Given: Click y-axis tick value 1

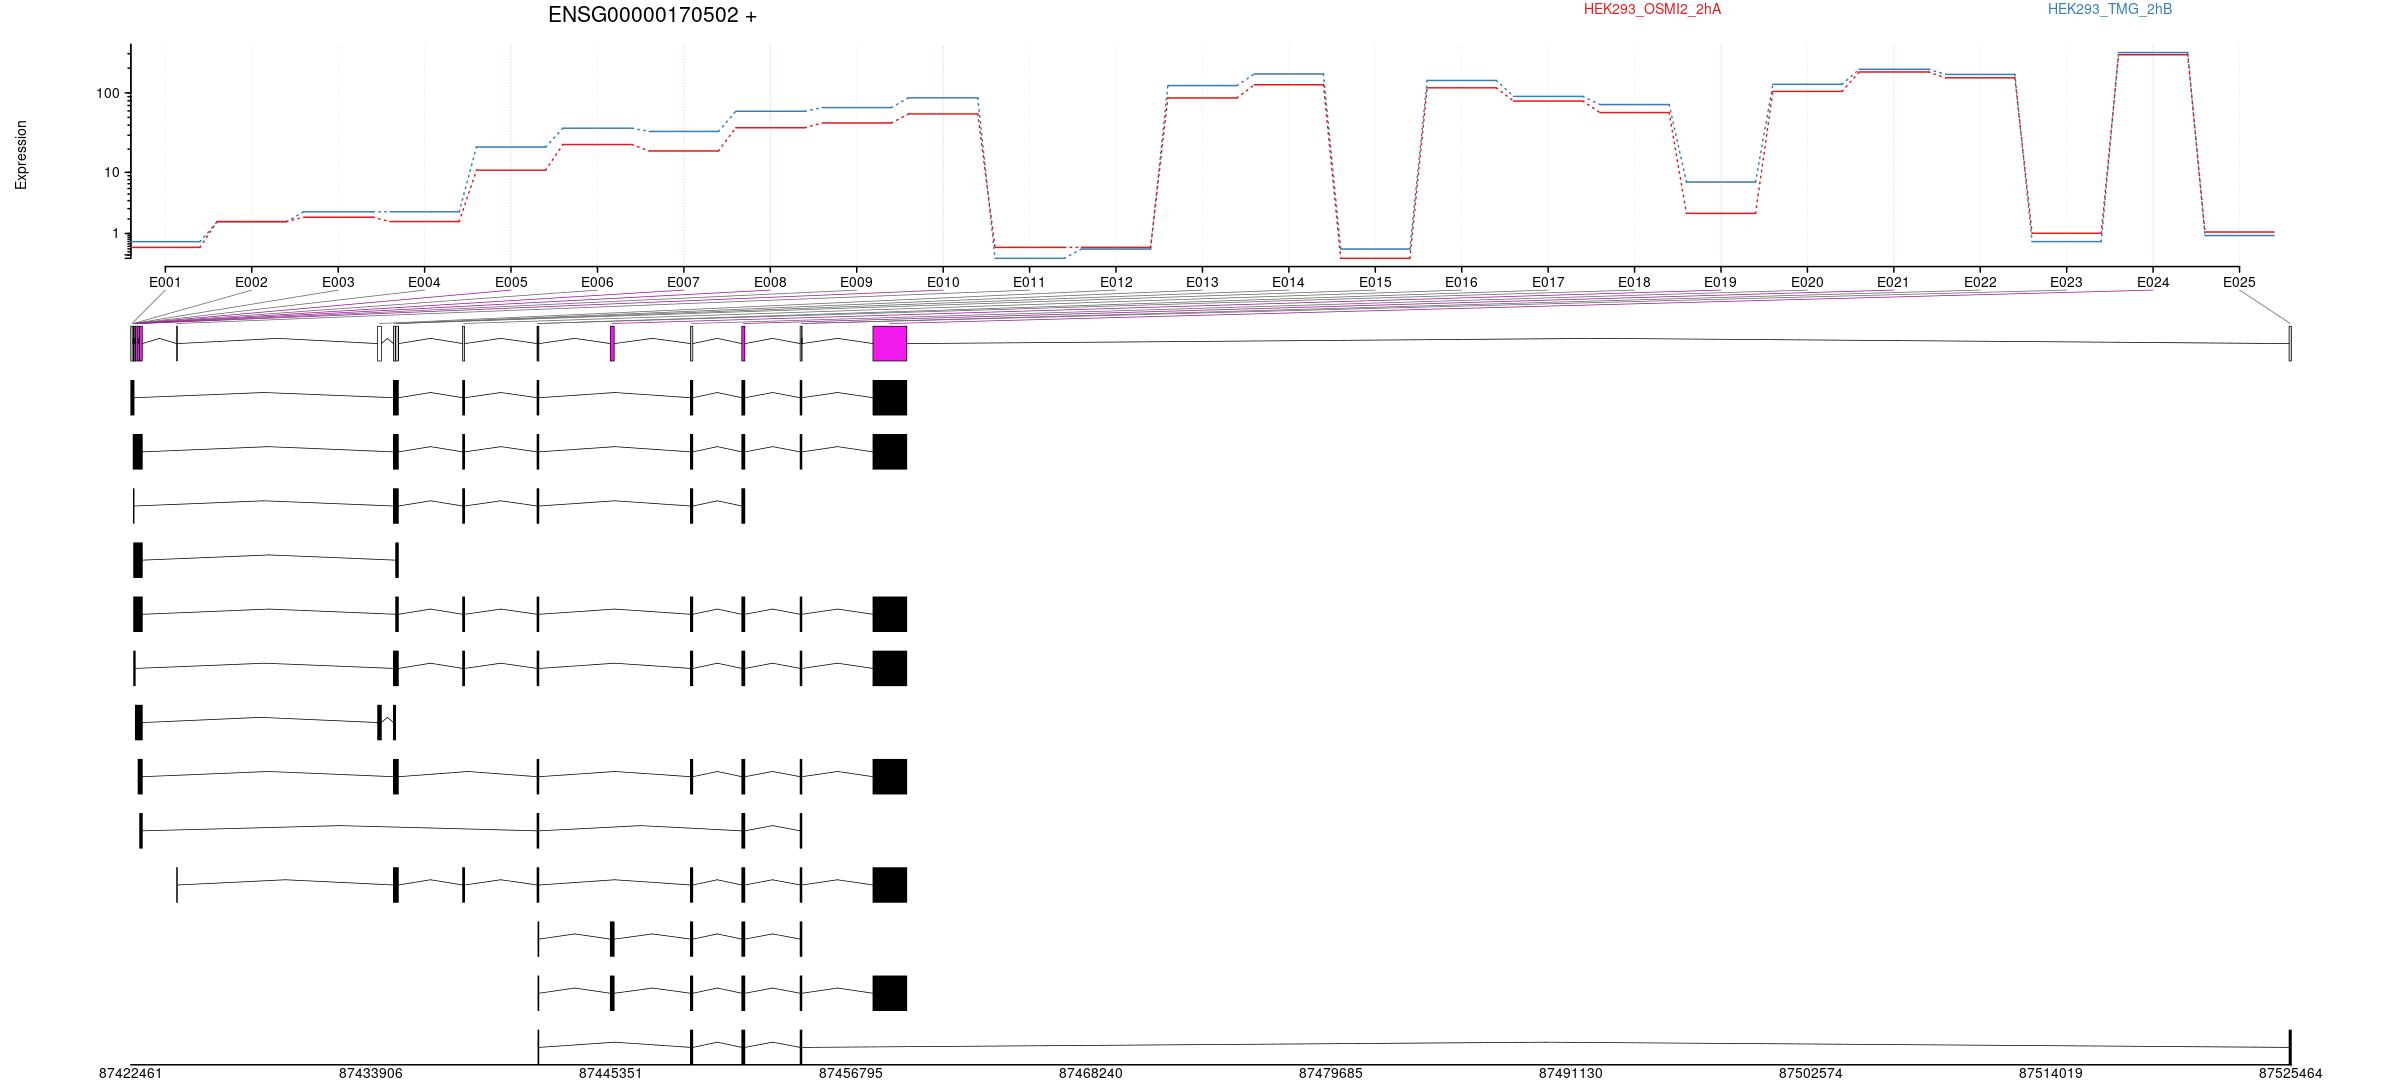Looking at the screenshot, I should click(115, 233).
